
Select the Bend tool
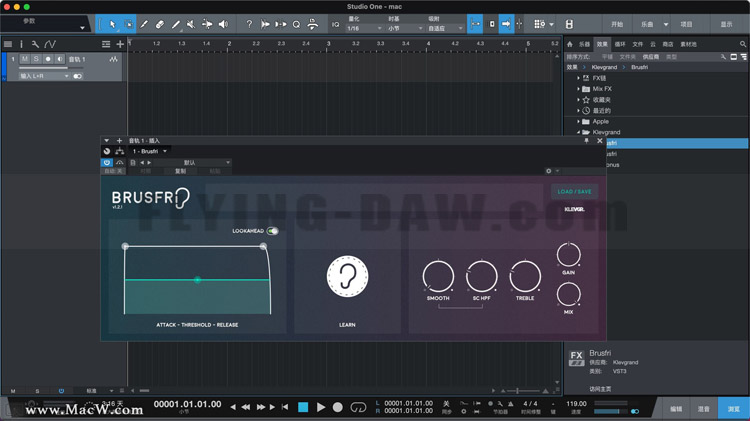tap(207, 24)
